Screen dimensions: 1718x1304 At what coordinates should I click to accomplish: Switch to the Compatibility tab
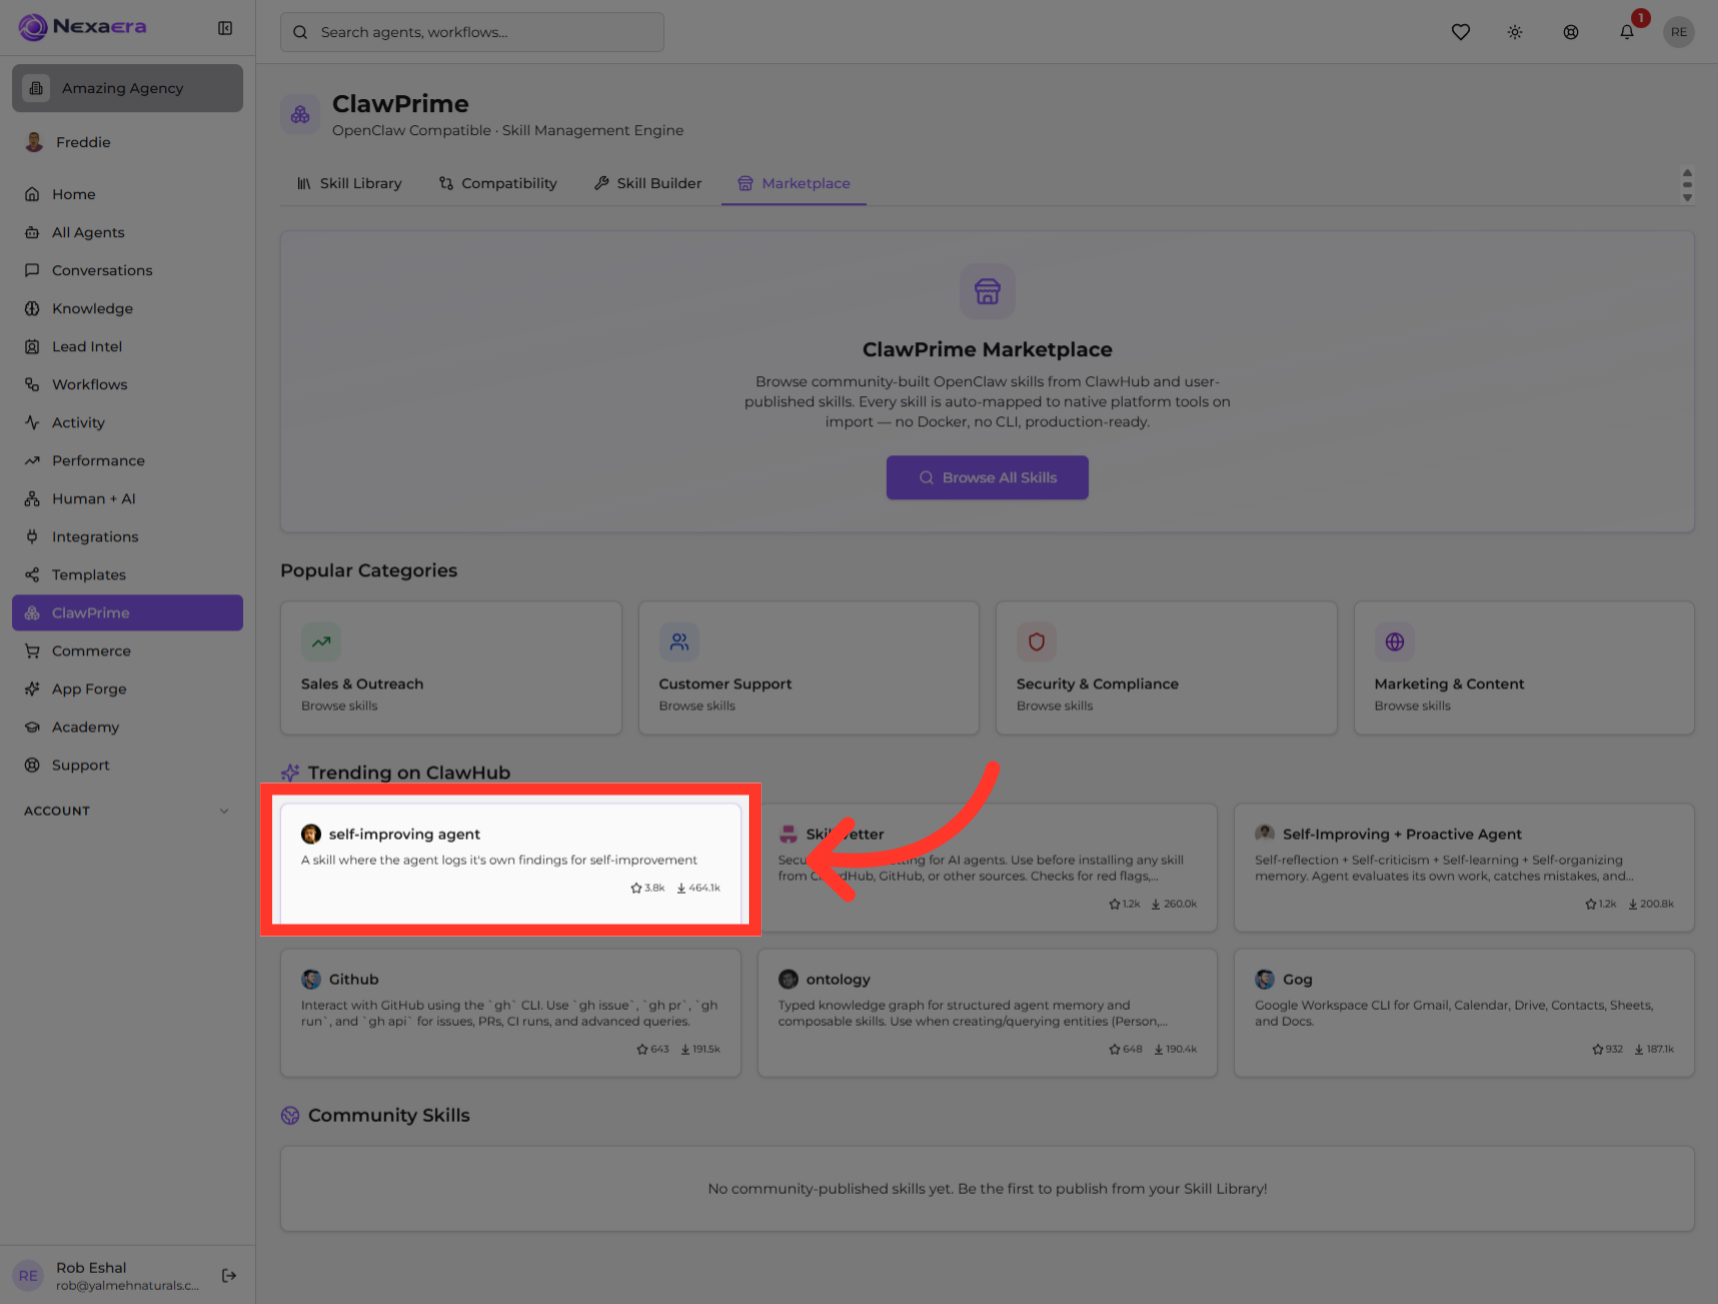click(498, 183)
